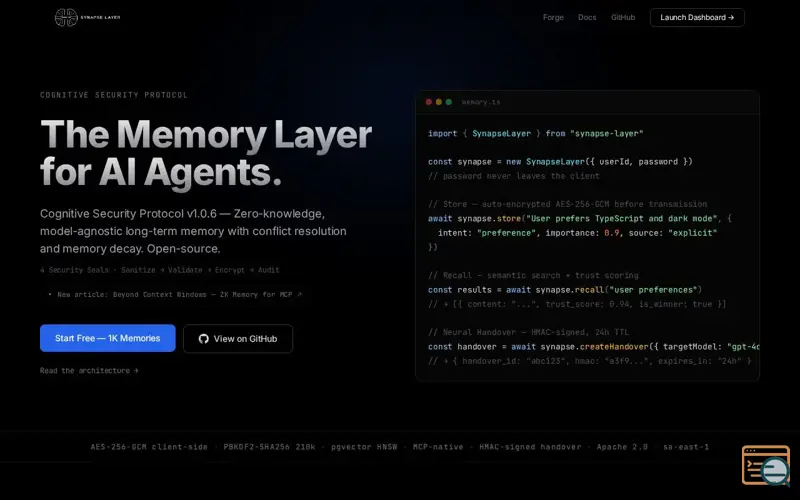Click AES-256-GCM client-side footer text
Screen dimensions: 800x500
149,447
